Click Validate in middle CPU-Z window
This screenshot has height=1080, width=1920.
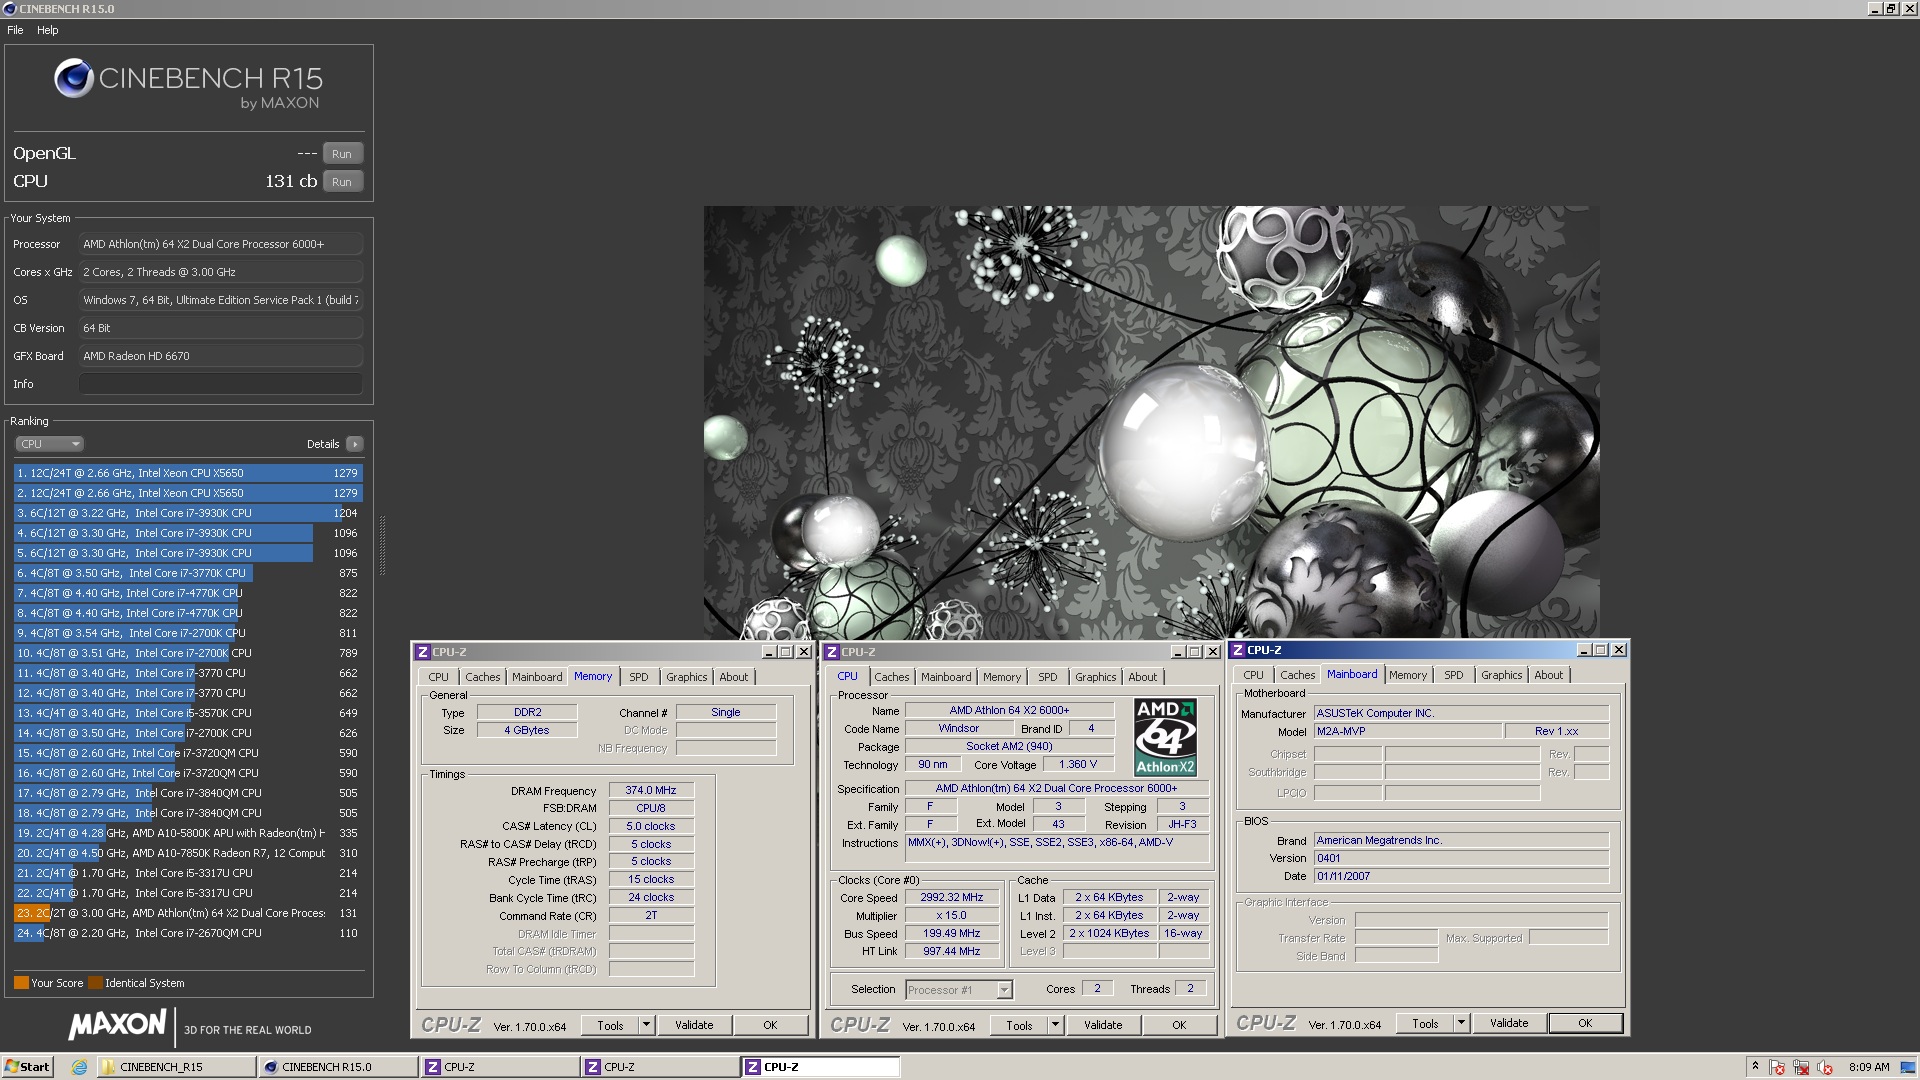(x=1103, y=1025)
